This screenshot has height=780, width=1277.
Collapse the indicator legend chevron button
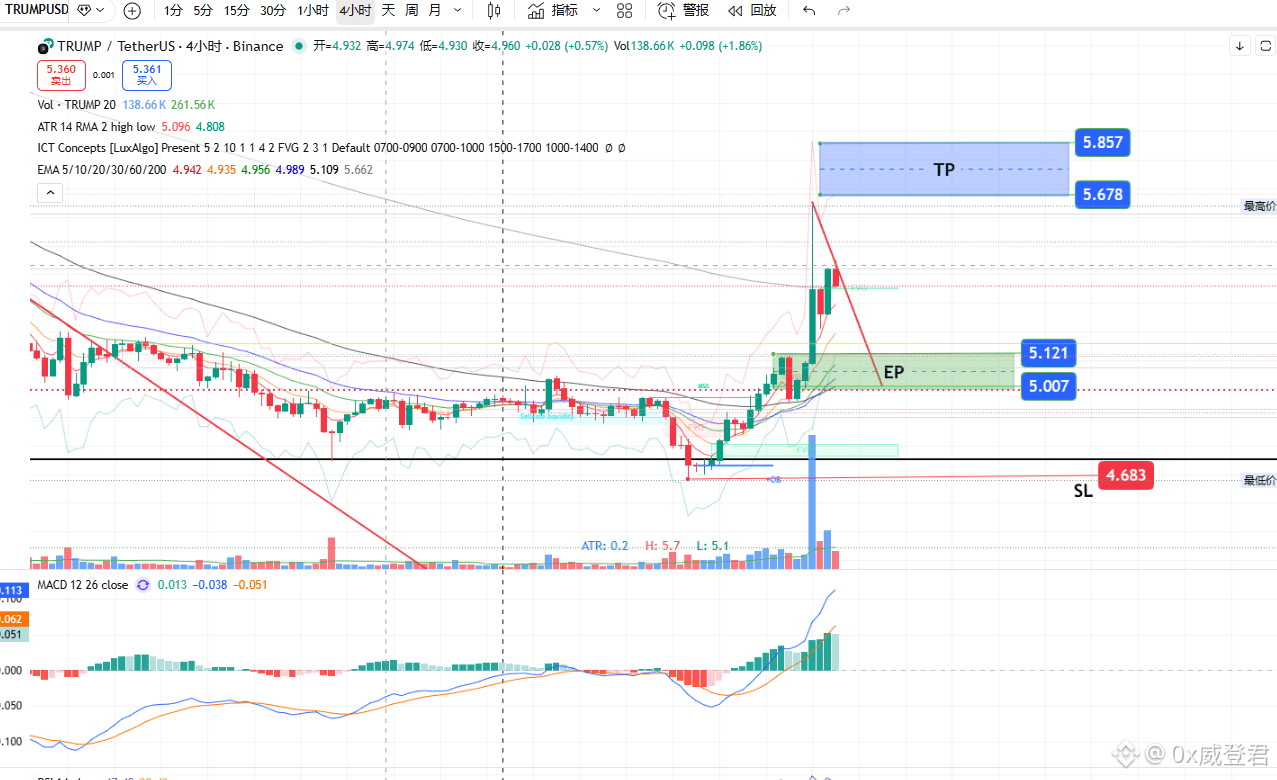[46, 195]
